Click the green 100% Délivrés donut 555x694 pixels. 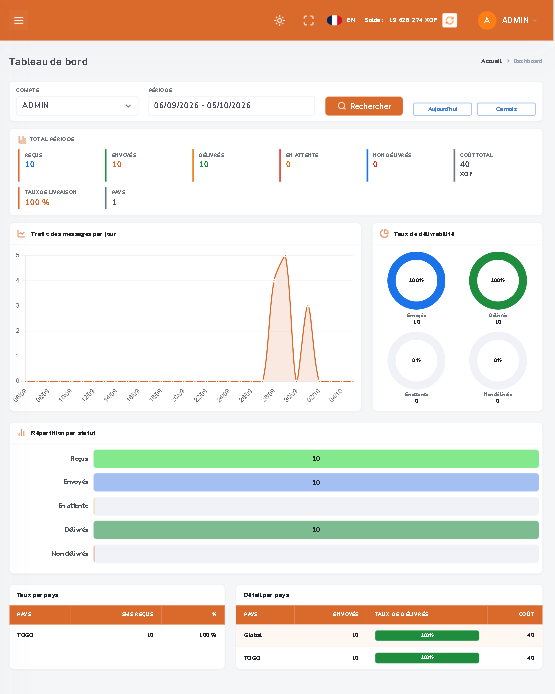tap(497, 280)
